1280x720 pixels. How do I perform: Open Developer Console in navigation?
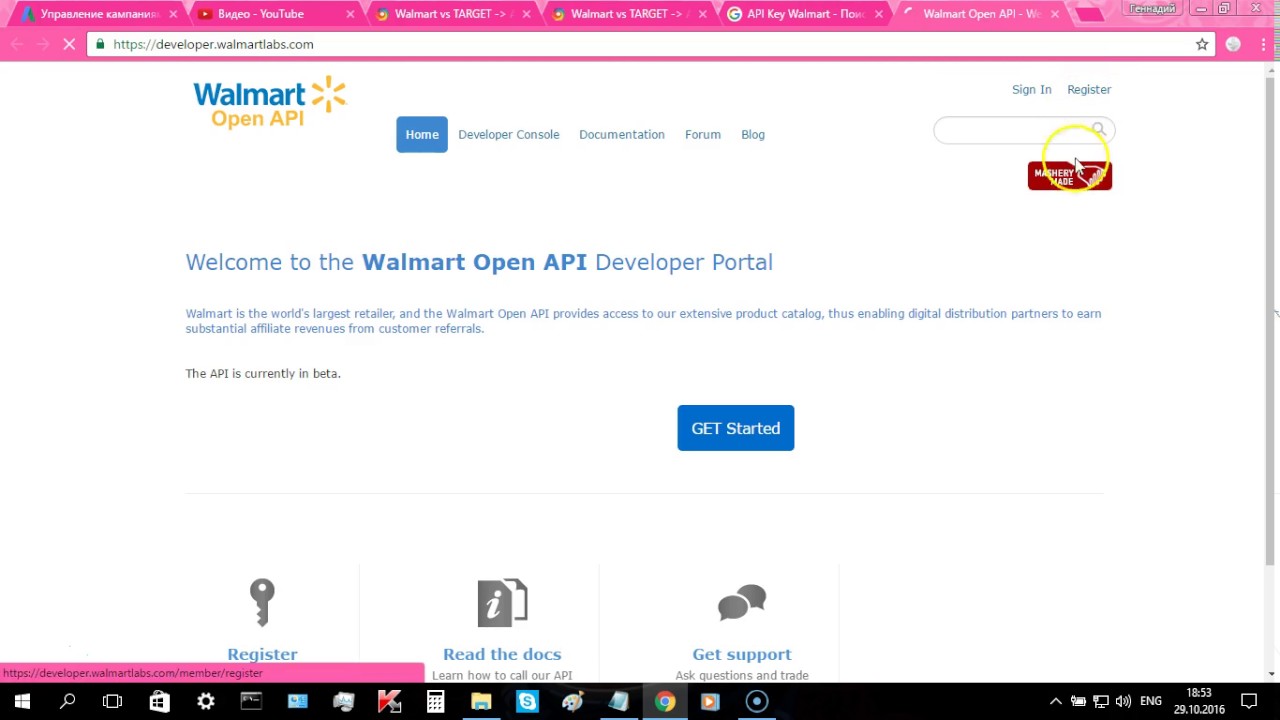508,134
